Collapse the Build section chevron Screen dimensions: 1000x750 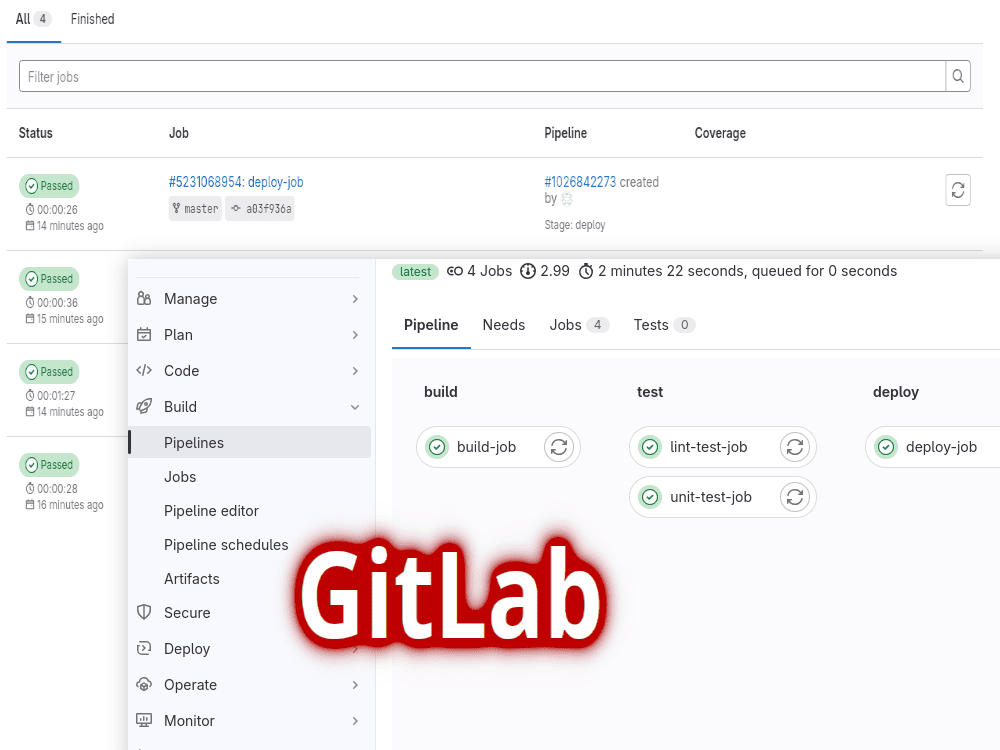(x=355, y=407)
